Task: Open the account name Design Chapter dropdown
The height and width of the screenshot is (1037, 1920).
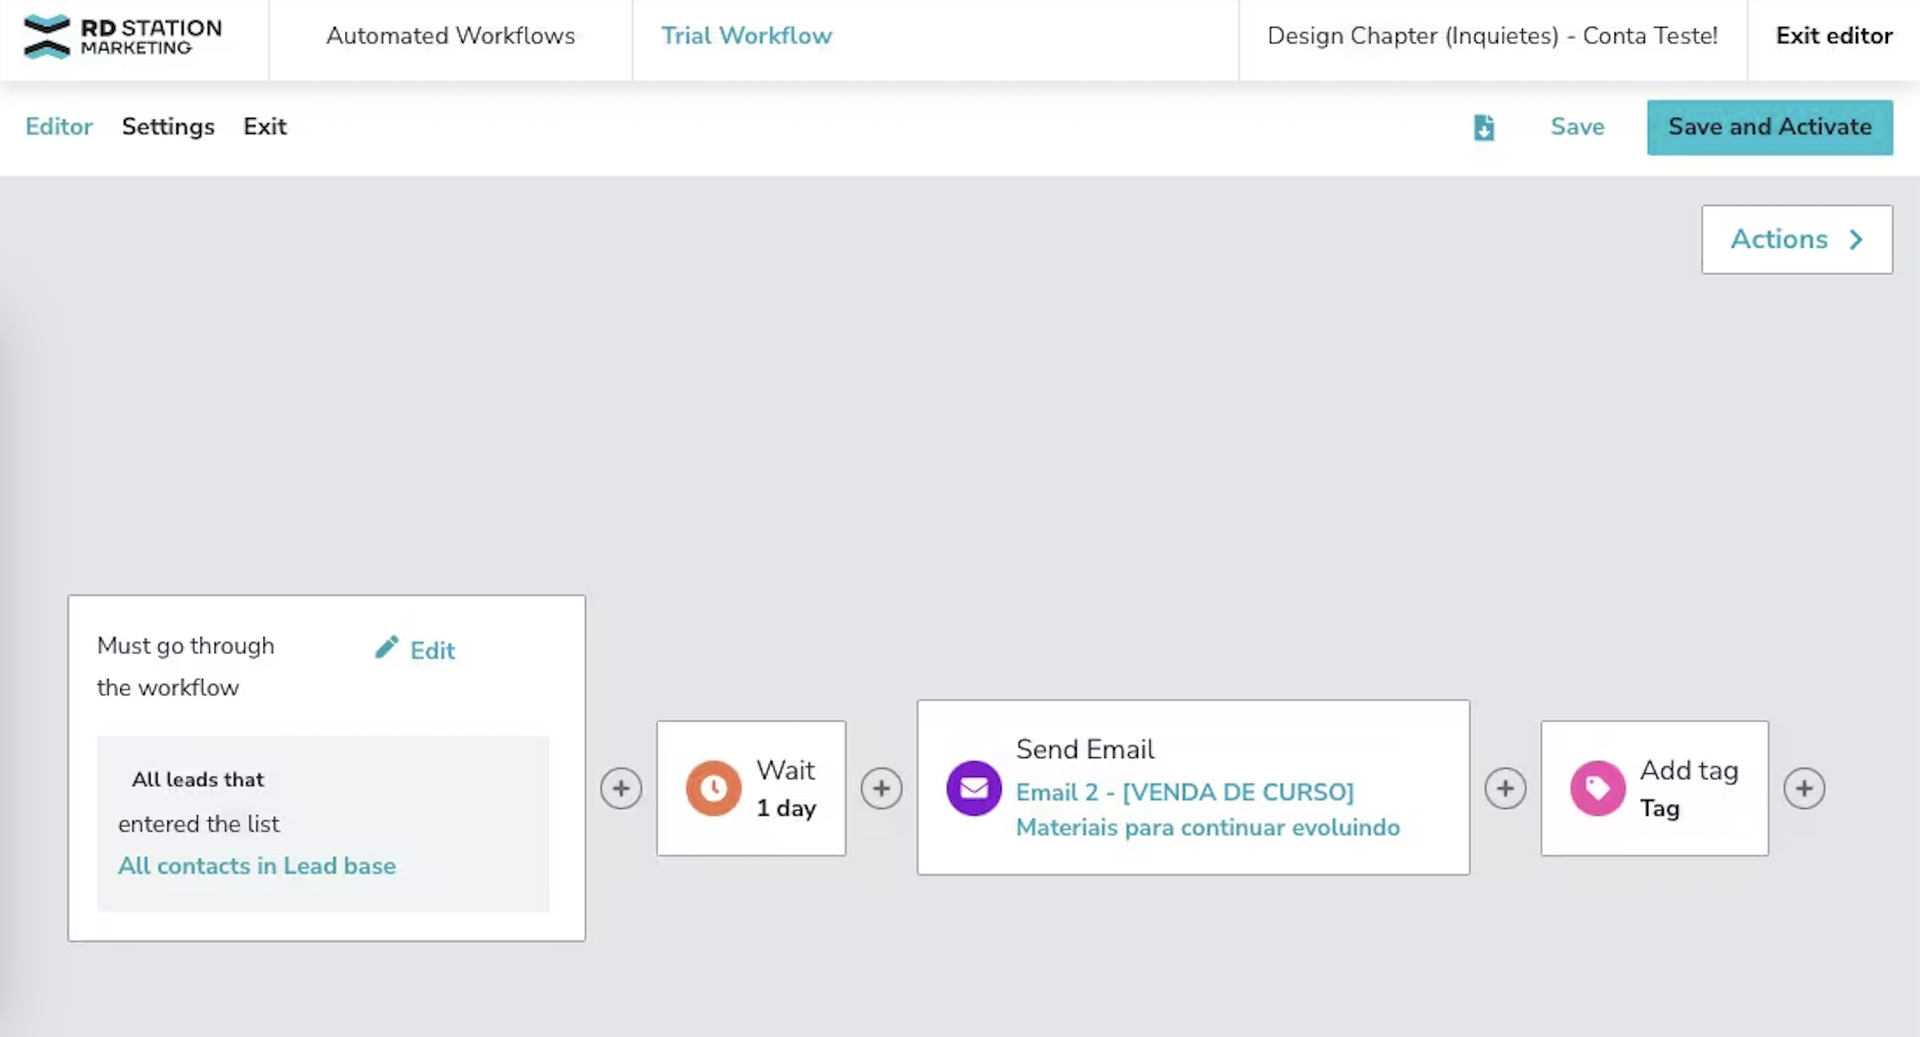Action: [1492, 36]
